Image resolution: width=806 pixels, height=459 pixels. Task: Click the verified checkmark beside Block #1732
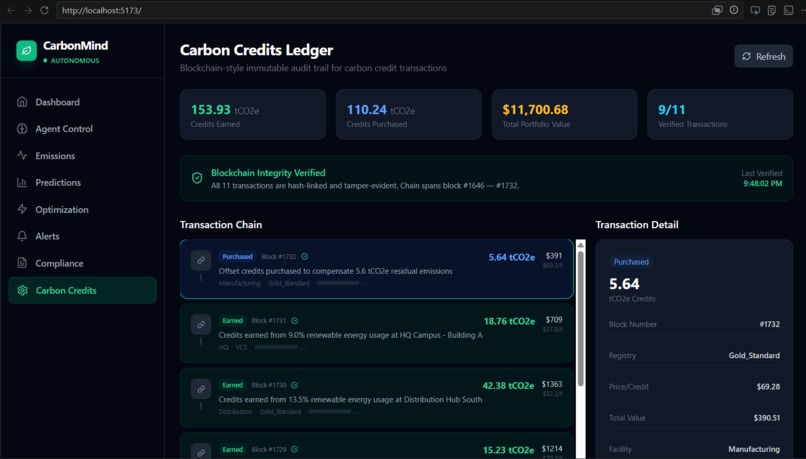[x=305, y=256]
